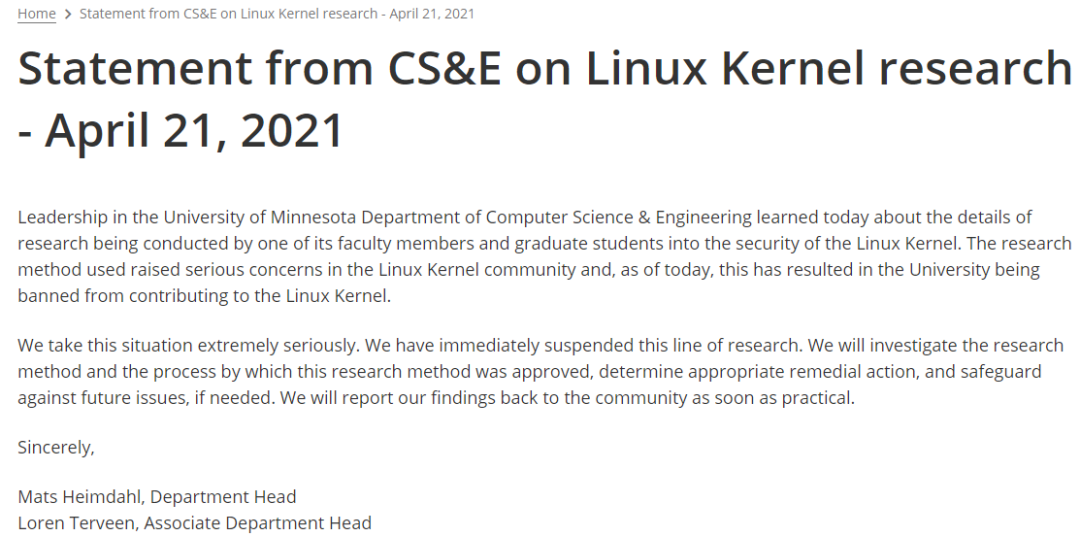Click the current page title in the breadcrumb

point(276,14)
